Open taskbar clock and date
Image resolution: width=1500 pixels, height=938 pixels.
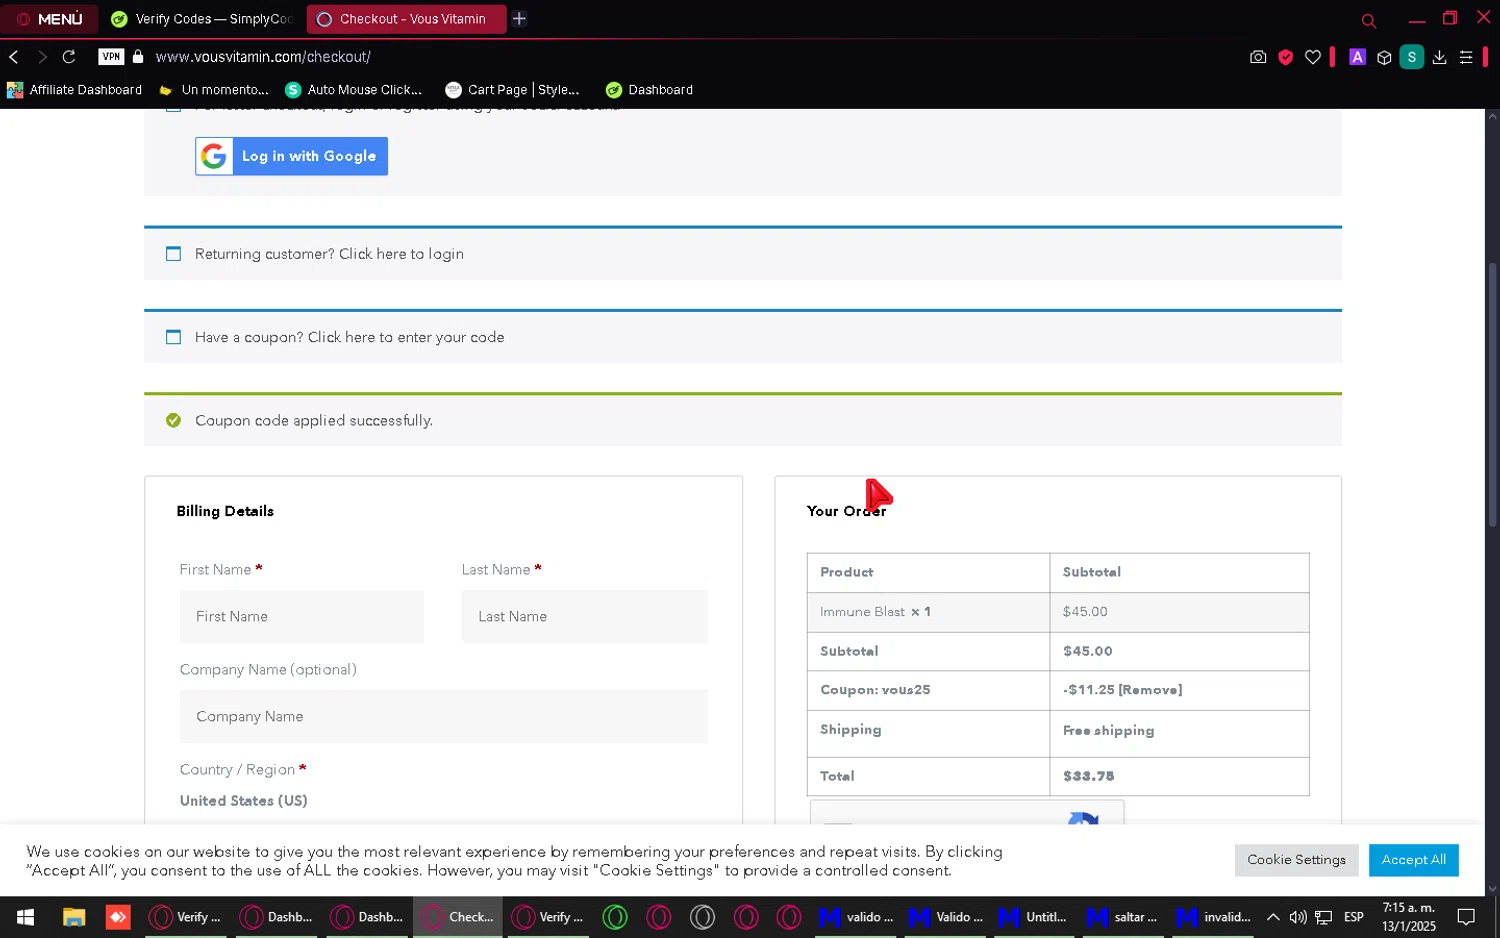1409,917
